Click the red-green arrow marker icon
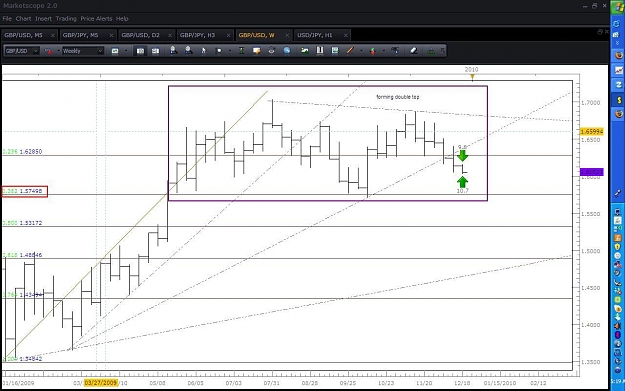 point(373,51)
